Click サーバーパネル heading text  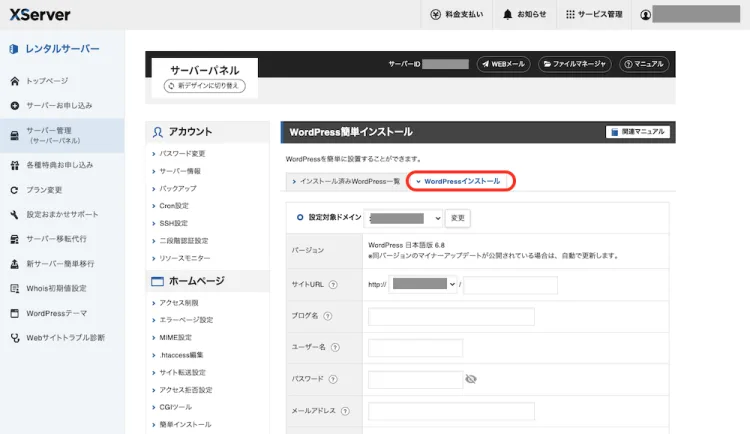click(x=205, y=70)
